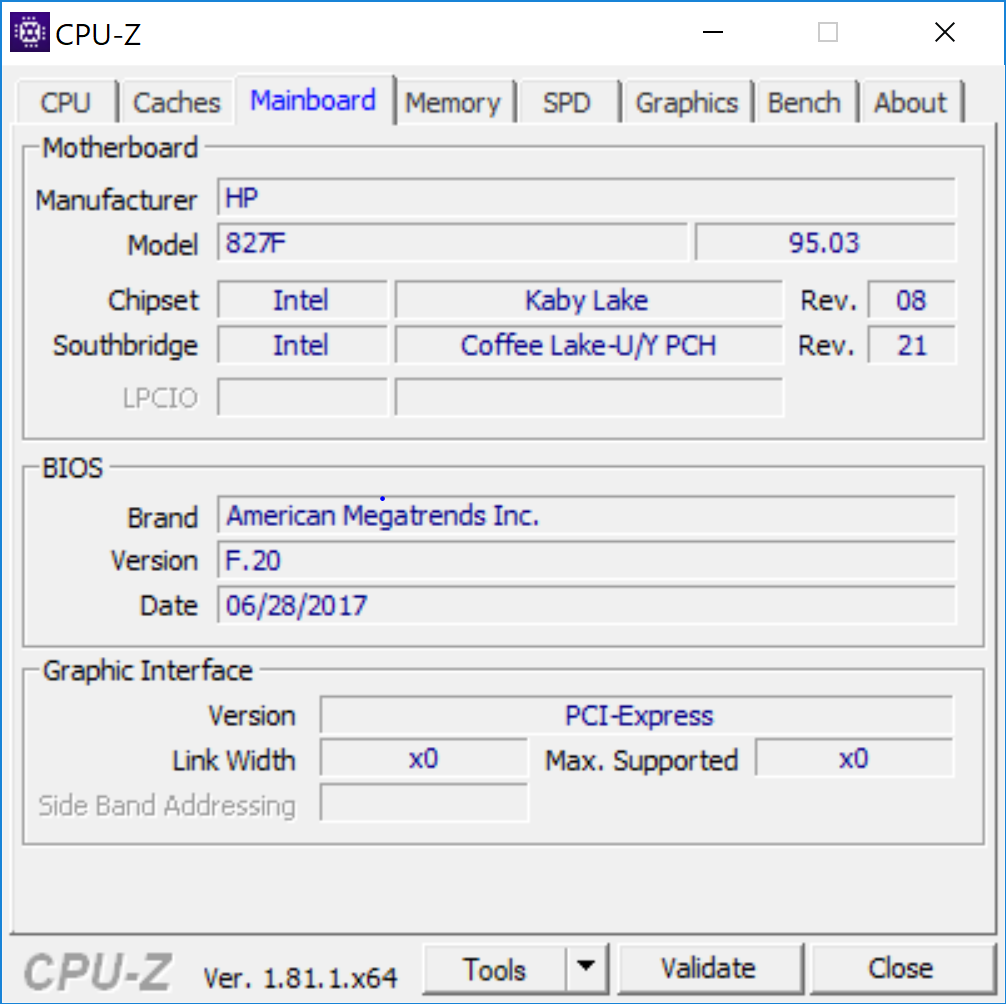The image size is (1006, 1004).
Task: Open the About tab
Action: 910,102
